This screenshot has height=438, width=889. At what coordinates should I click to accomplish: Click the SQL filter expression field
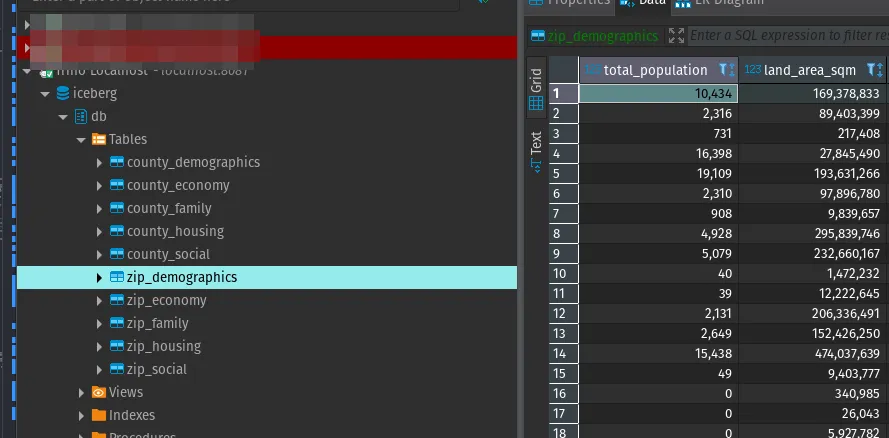[x=785, y=36]
